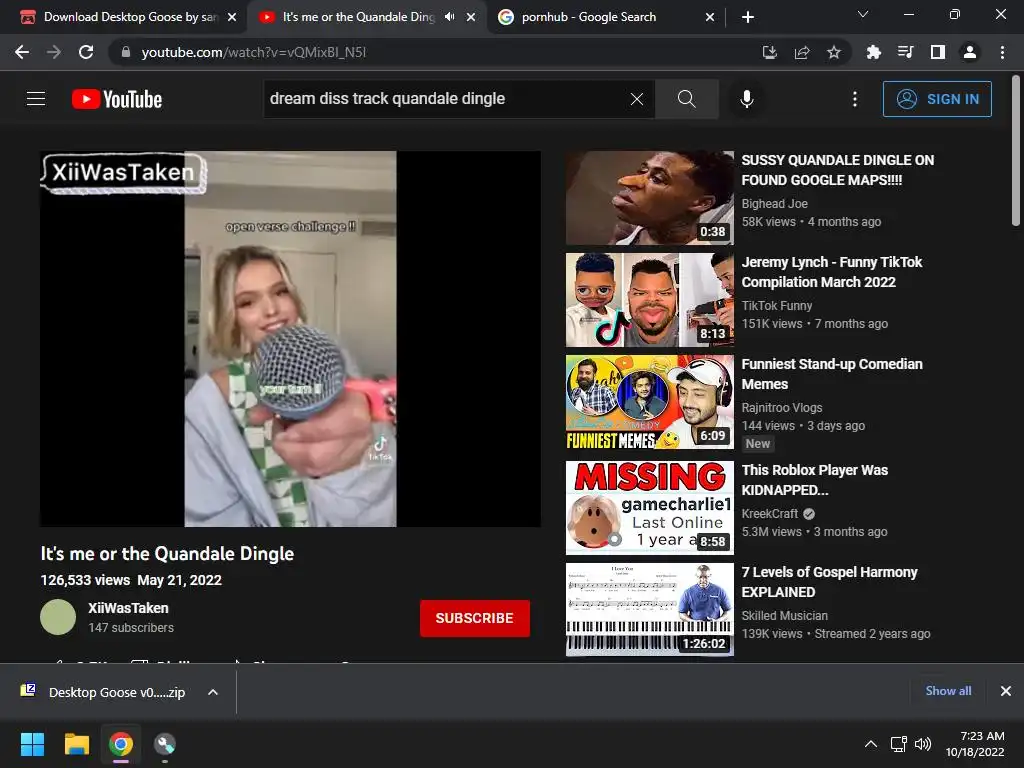
Task: Click the KreekCraft channel name
Action: coord(770,513)
